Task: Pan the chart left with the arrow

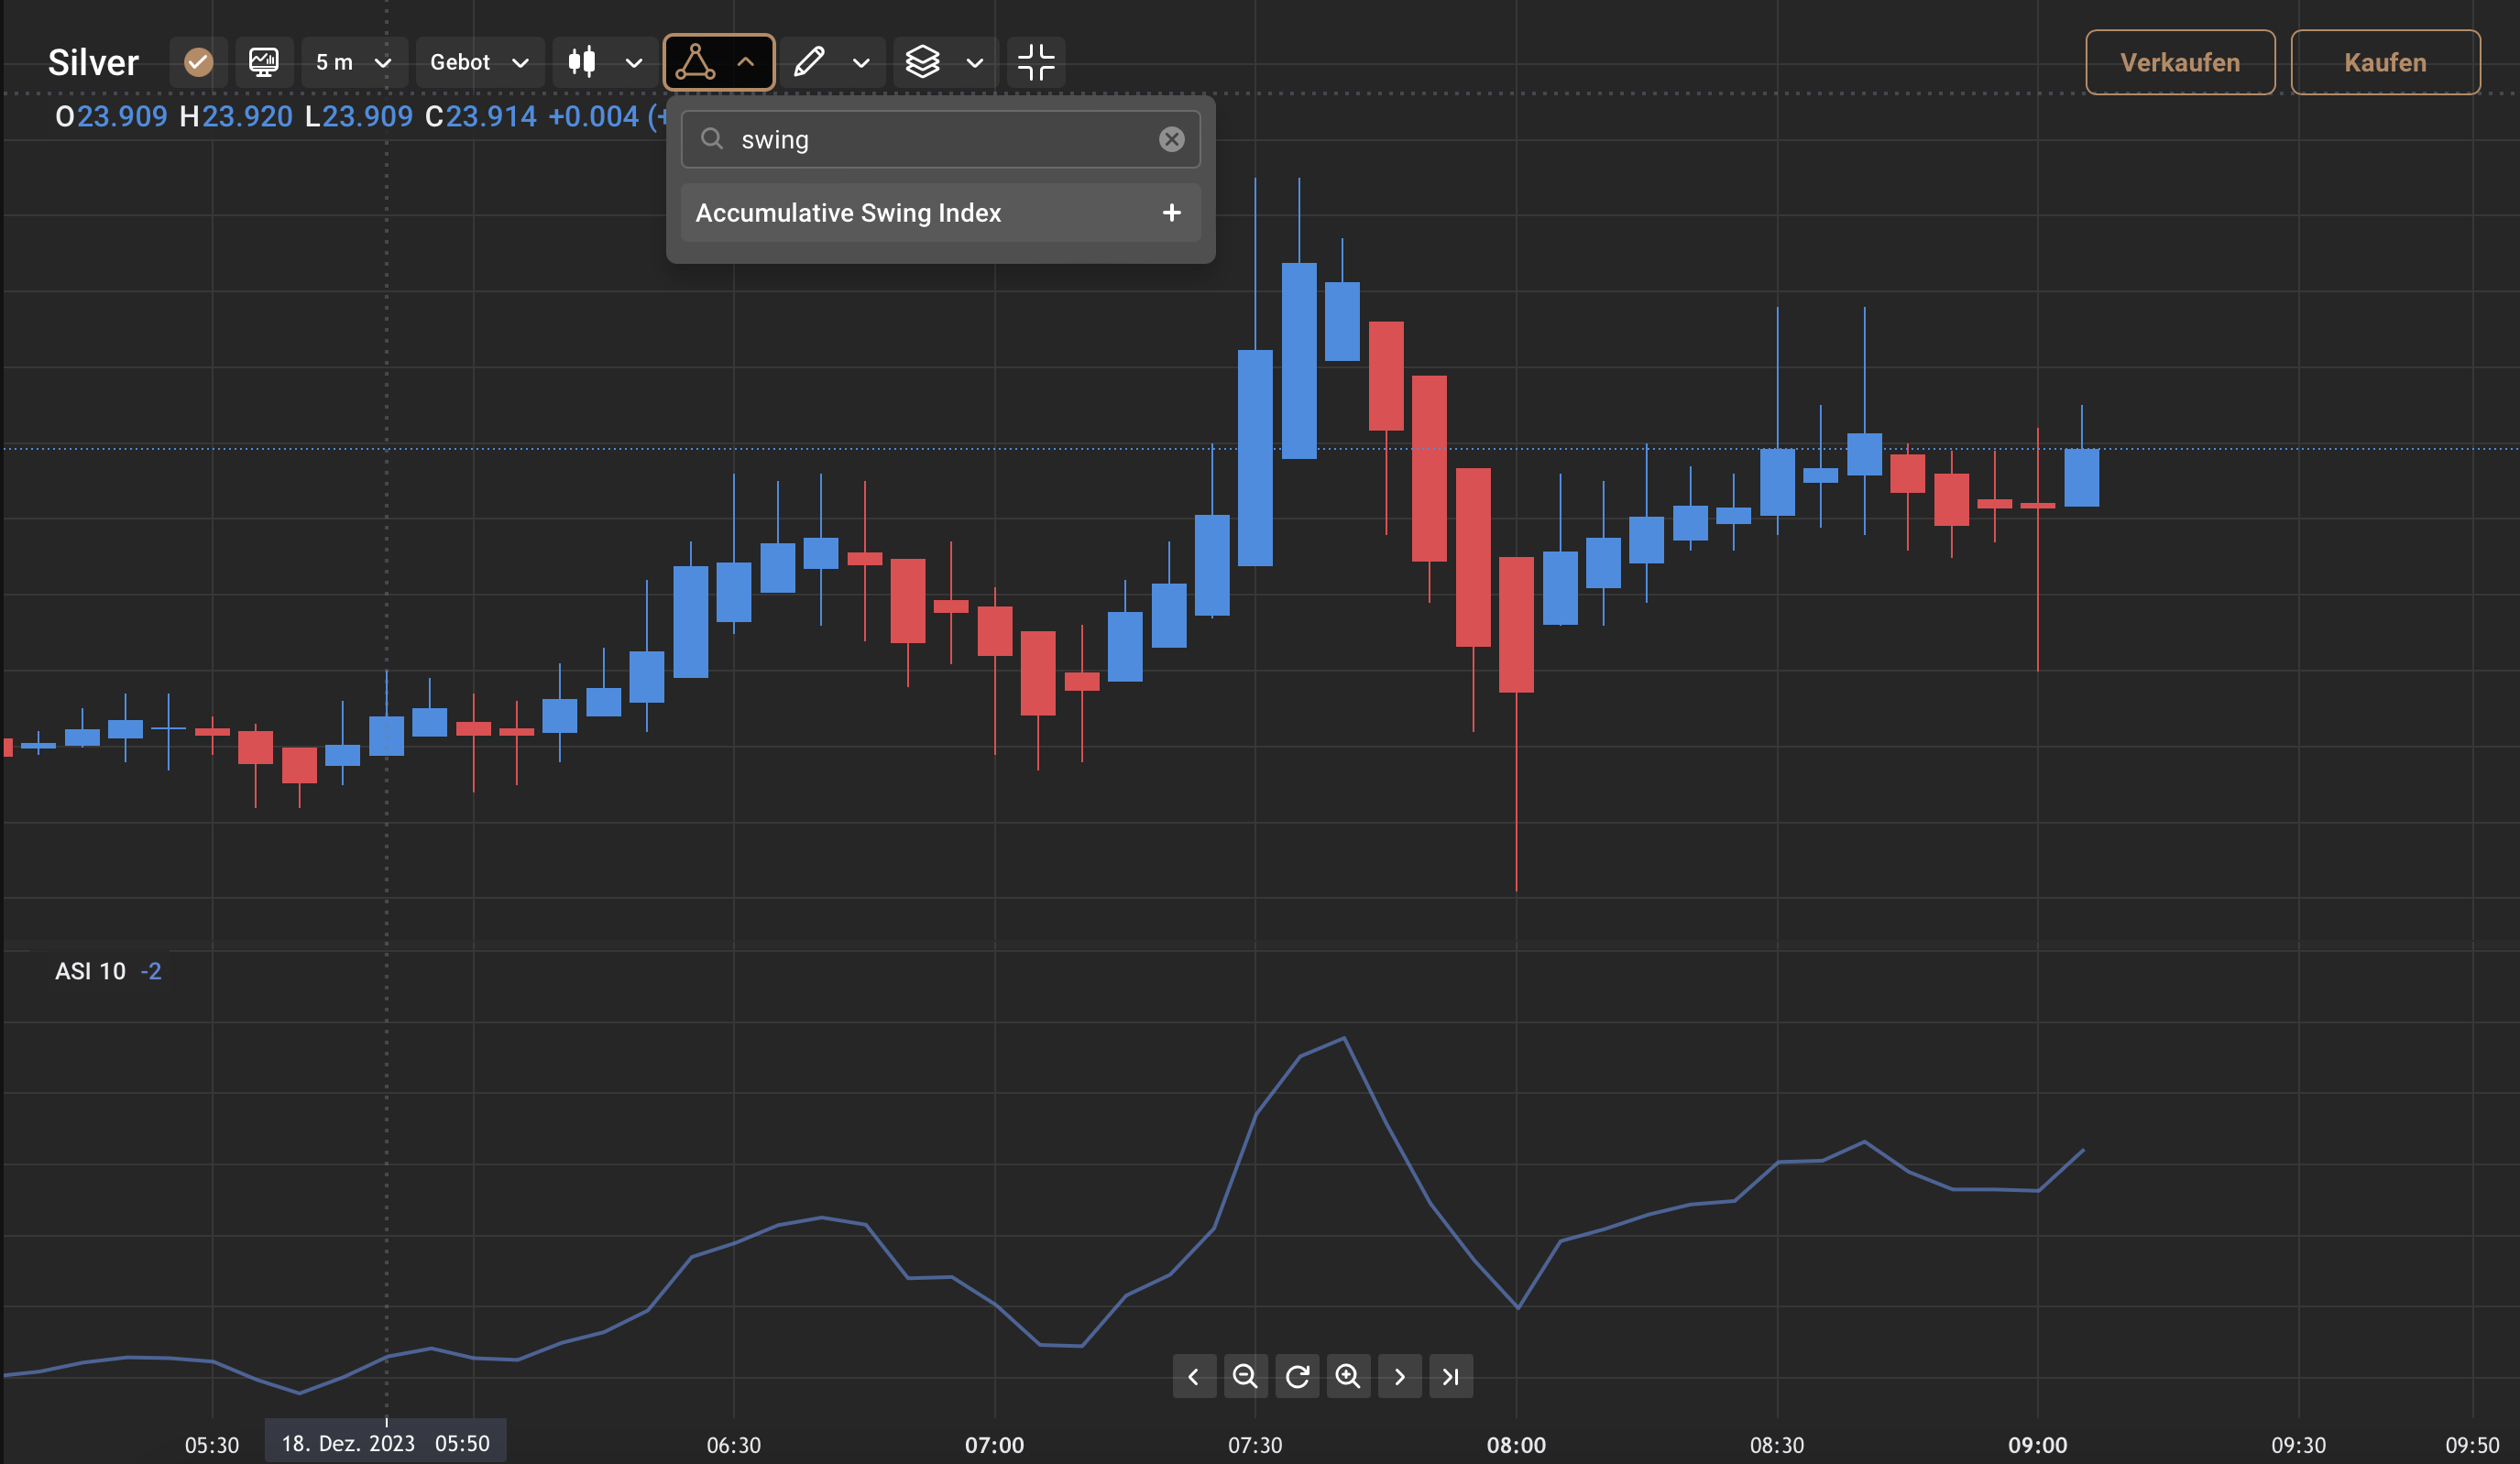Action: coord(1194,1377)
